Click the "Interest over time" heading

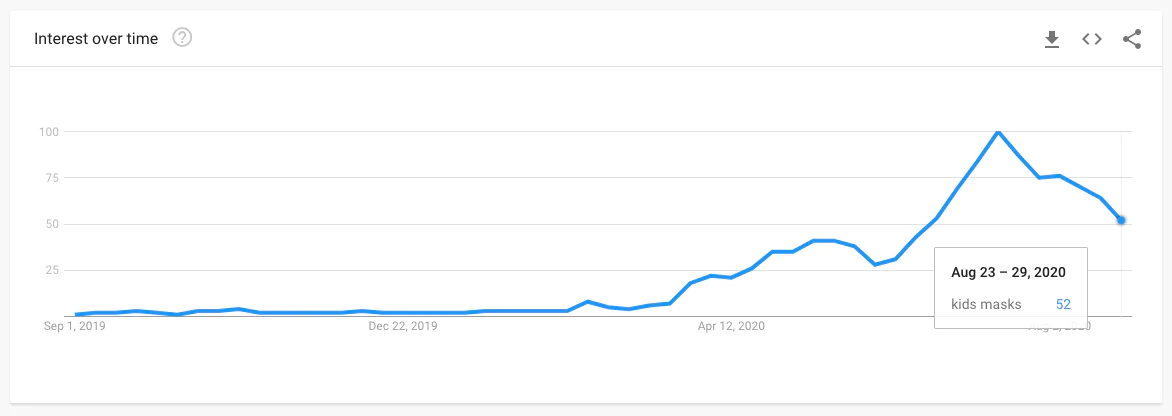96,39
